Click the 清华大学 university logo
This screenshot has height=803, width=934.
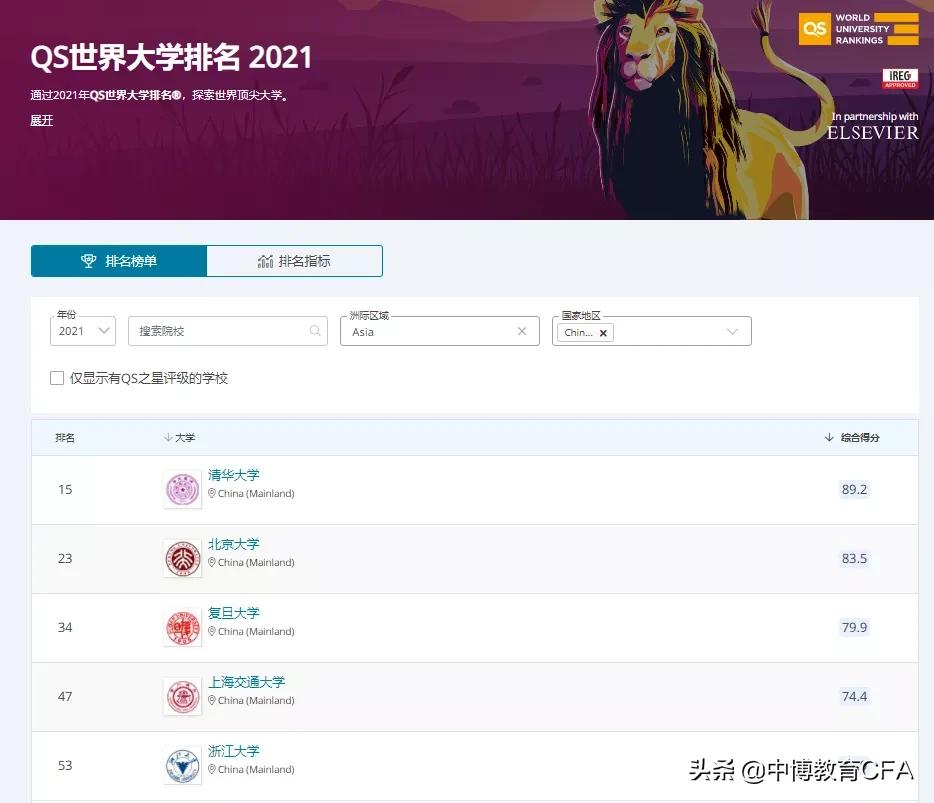(x=182, y=489)
